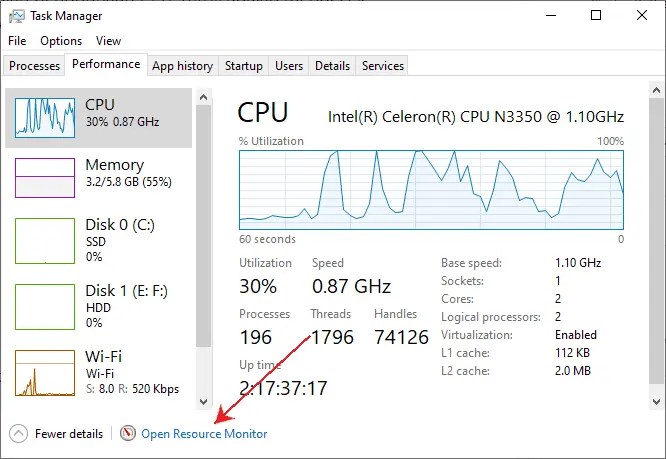Open the Options menu
Screen dimensions: 666x459
click(61, 41)
